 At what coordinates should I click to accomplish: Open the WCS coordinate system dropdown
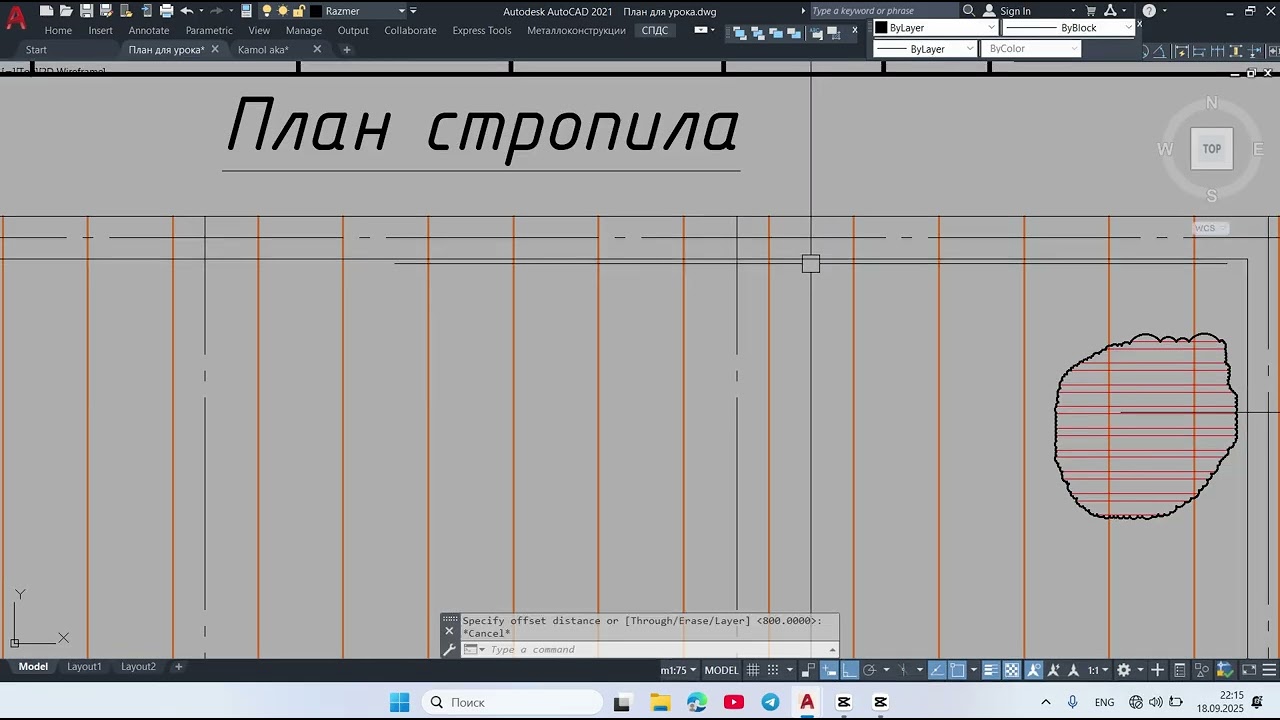(1211, 228)
